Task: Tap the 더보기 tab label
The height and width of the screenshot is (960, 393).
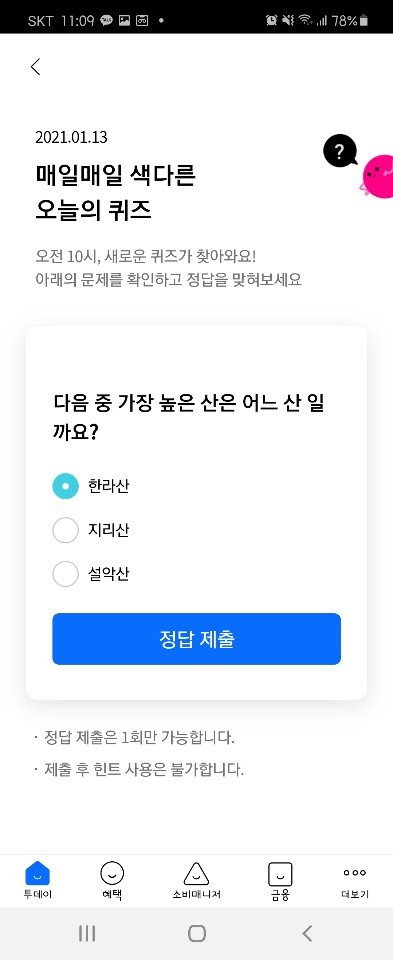Action: [x=354, y=894]
